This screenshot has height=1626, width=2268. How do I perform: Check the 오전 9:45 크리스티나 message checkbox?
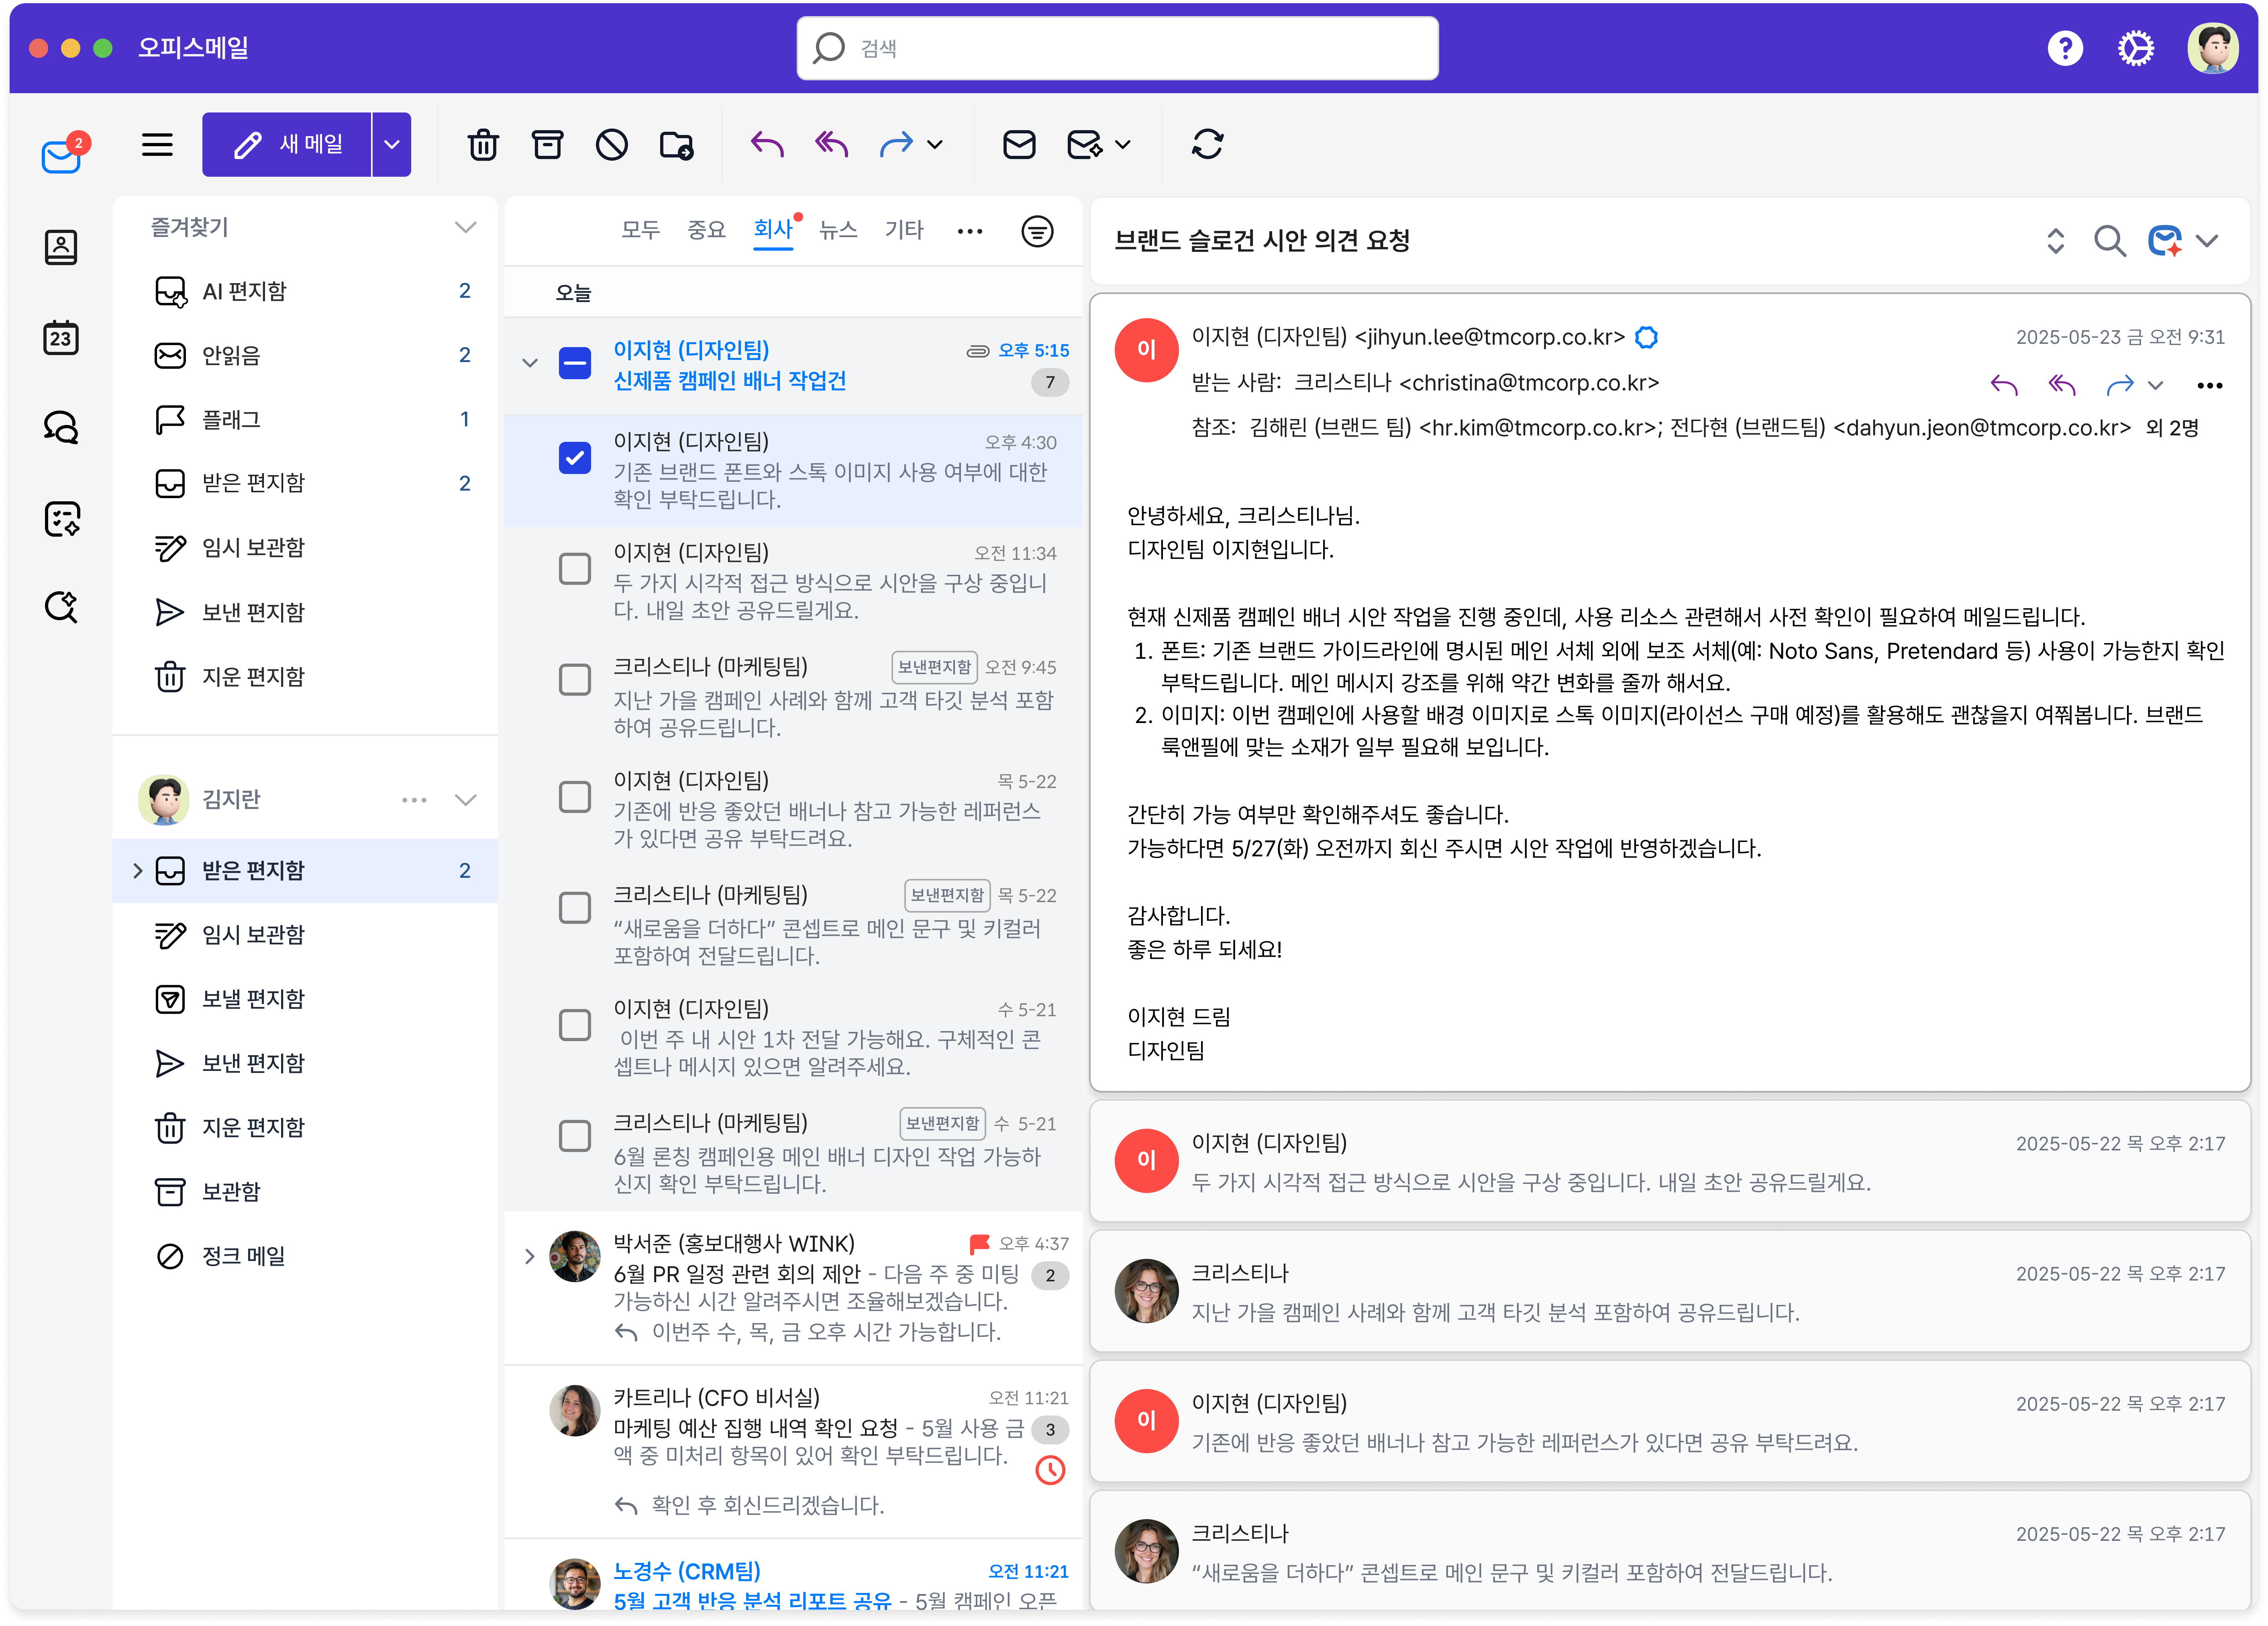(x=575, y=680)
